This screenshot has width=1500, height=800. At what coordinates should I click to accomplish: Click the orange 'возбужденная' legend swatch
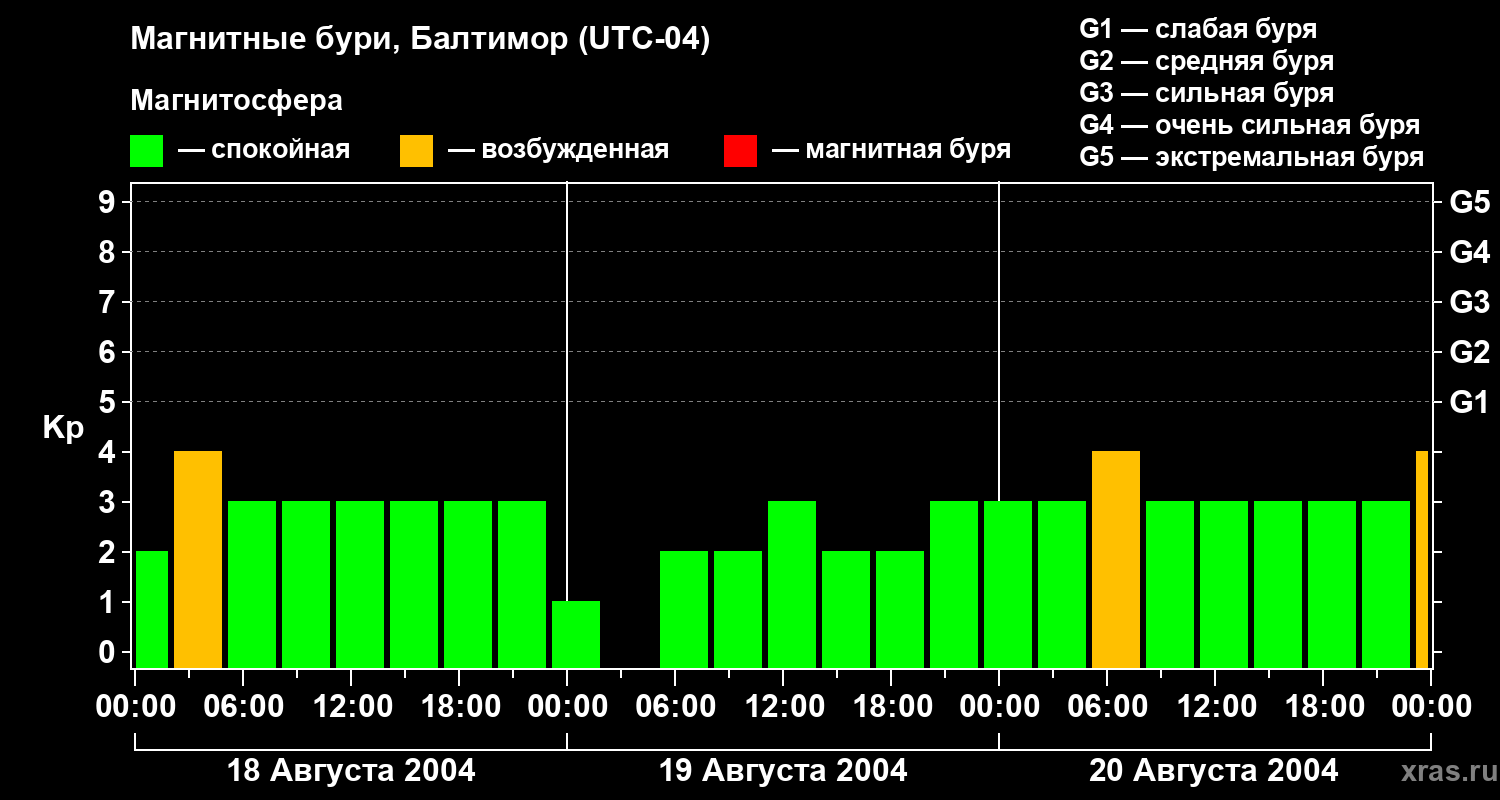tap(417, 151)
